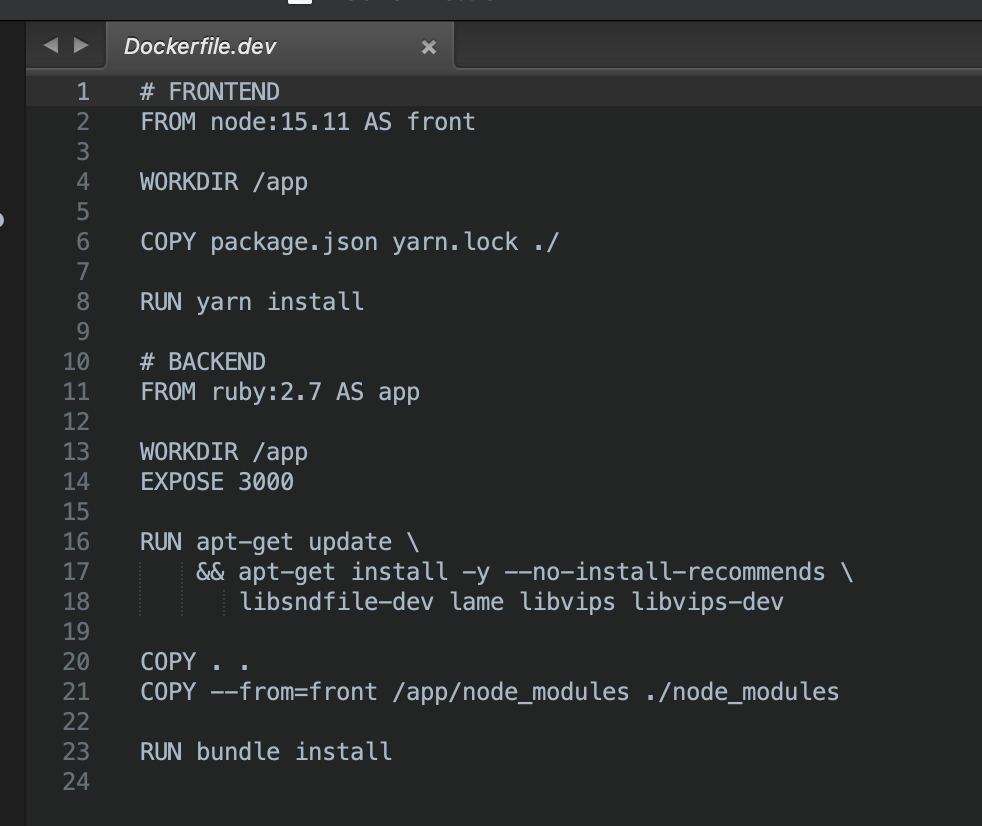Click on 'ruby:2.7' image name
Viewport: 982px width, 826px height.
[x=266, y=392]
